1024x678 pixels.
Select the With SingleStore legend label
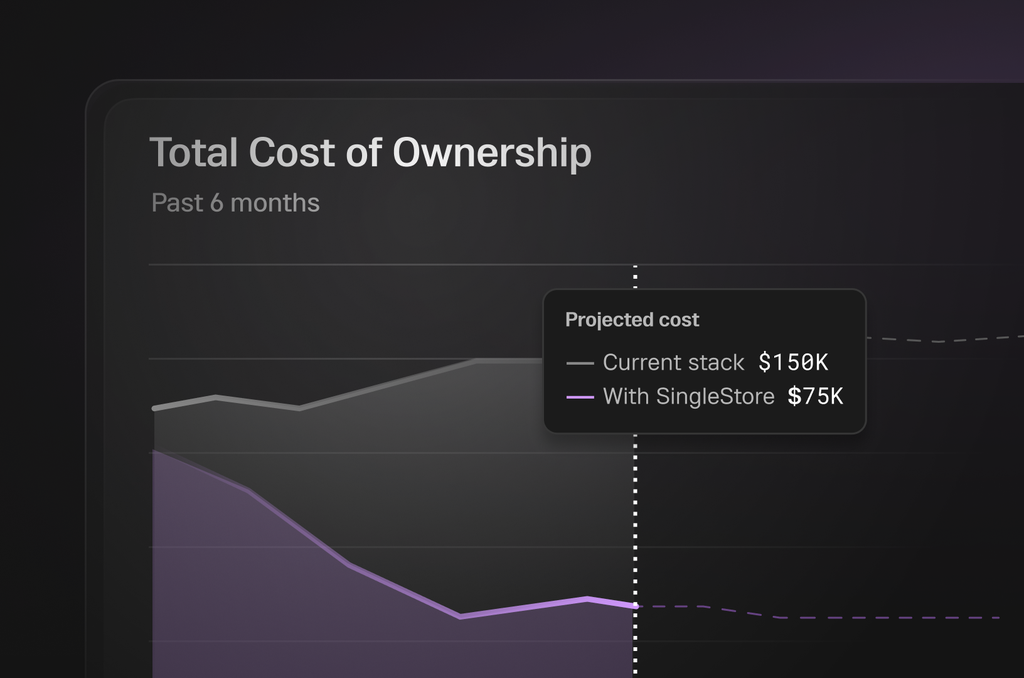(688, 397)
